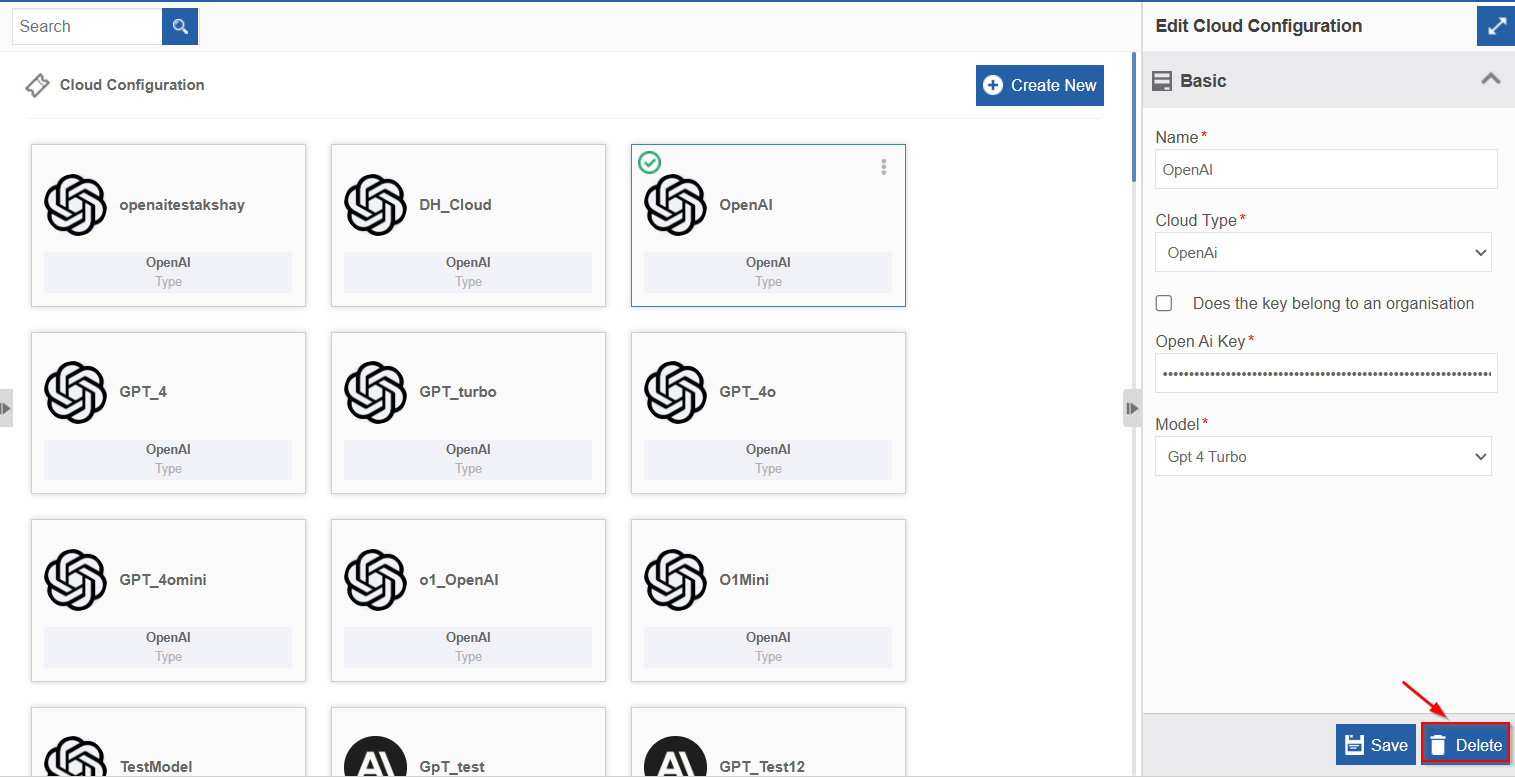Screen dimensions: 1515x777
Task: Click the Search input field
Action: 87,26
